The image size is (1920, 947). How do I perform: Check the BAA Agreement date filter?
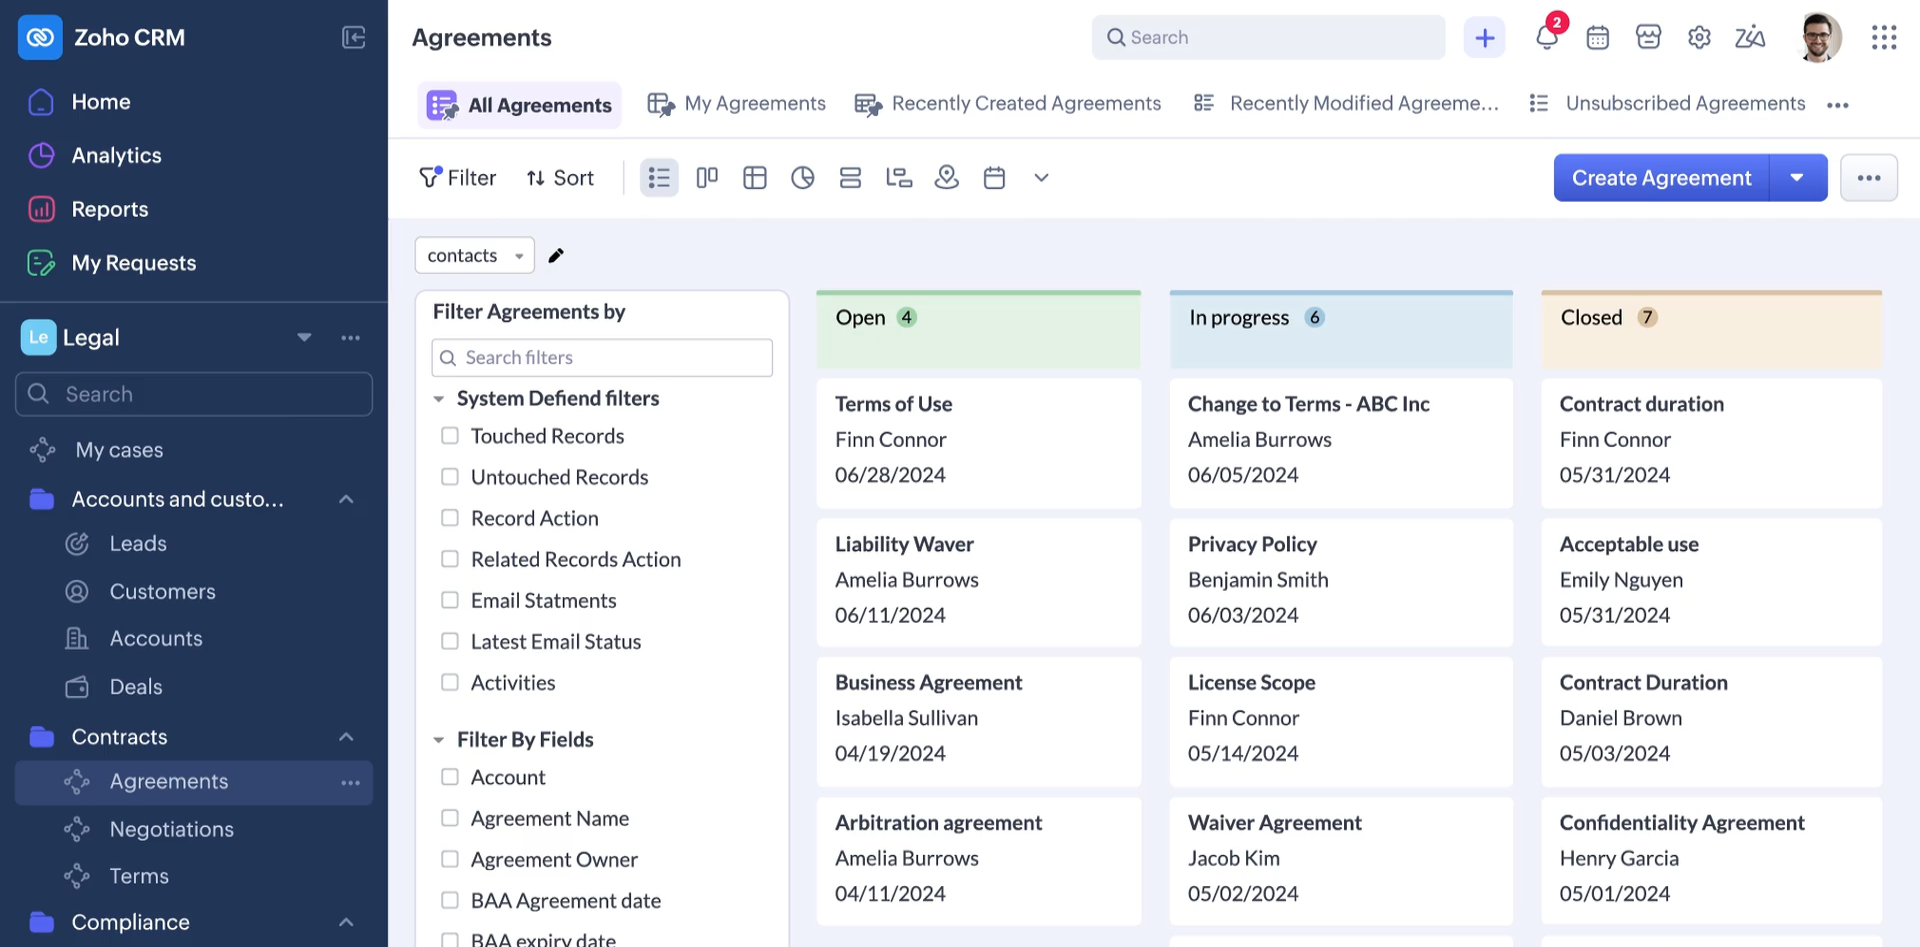click(x=450, y=900)
